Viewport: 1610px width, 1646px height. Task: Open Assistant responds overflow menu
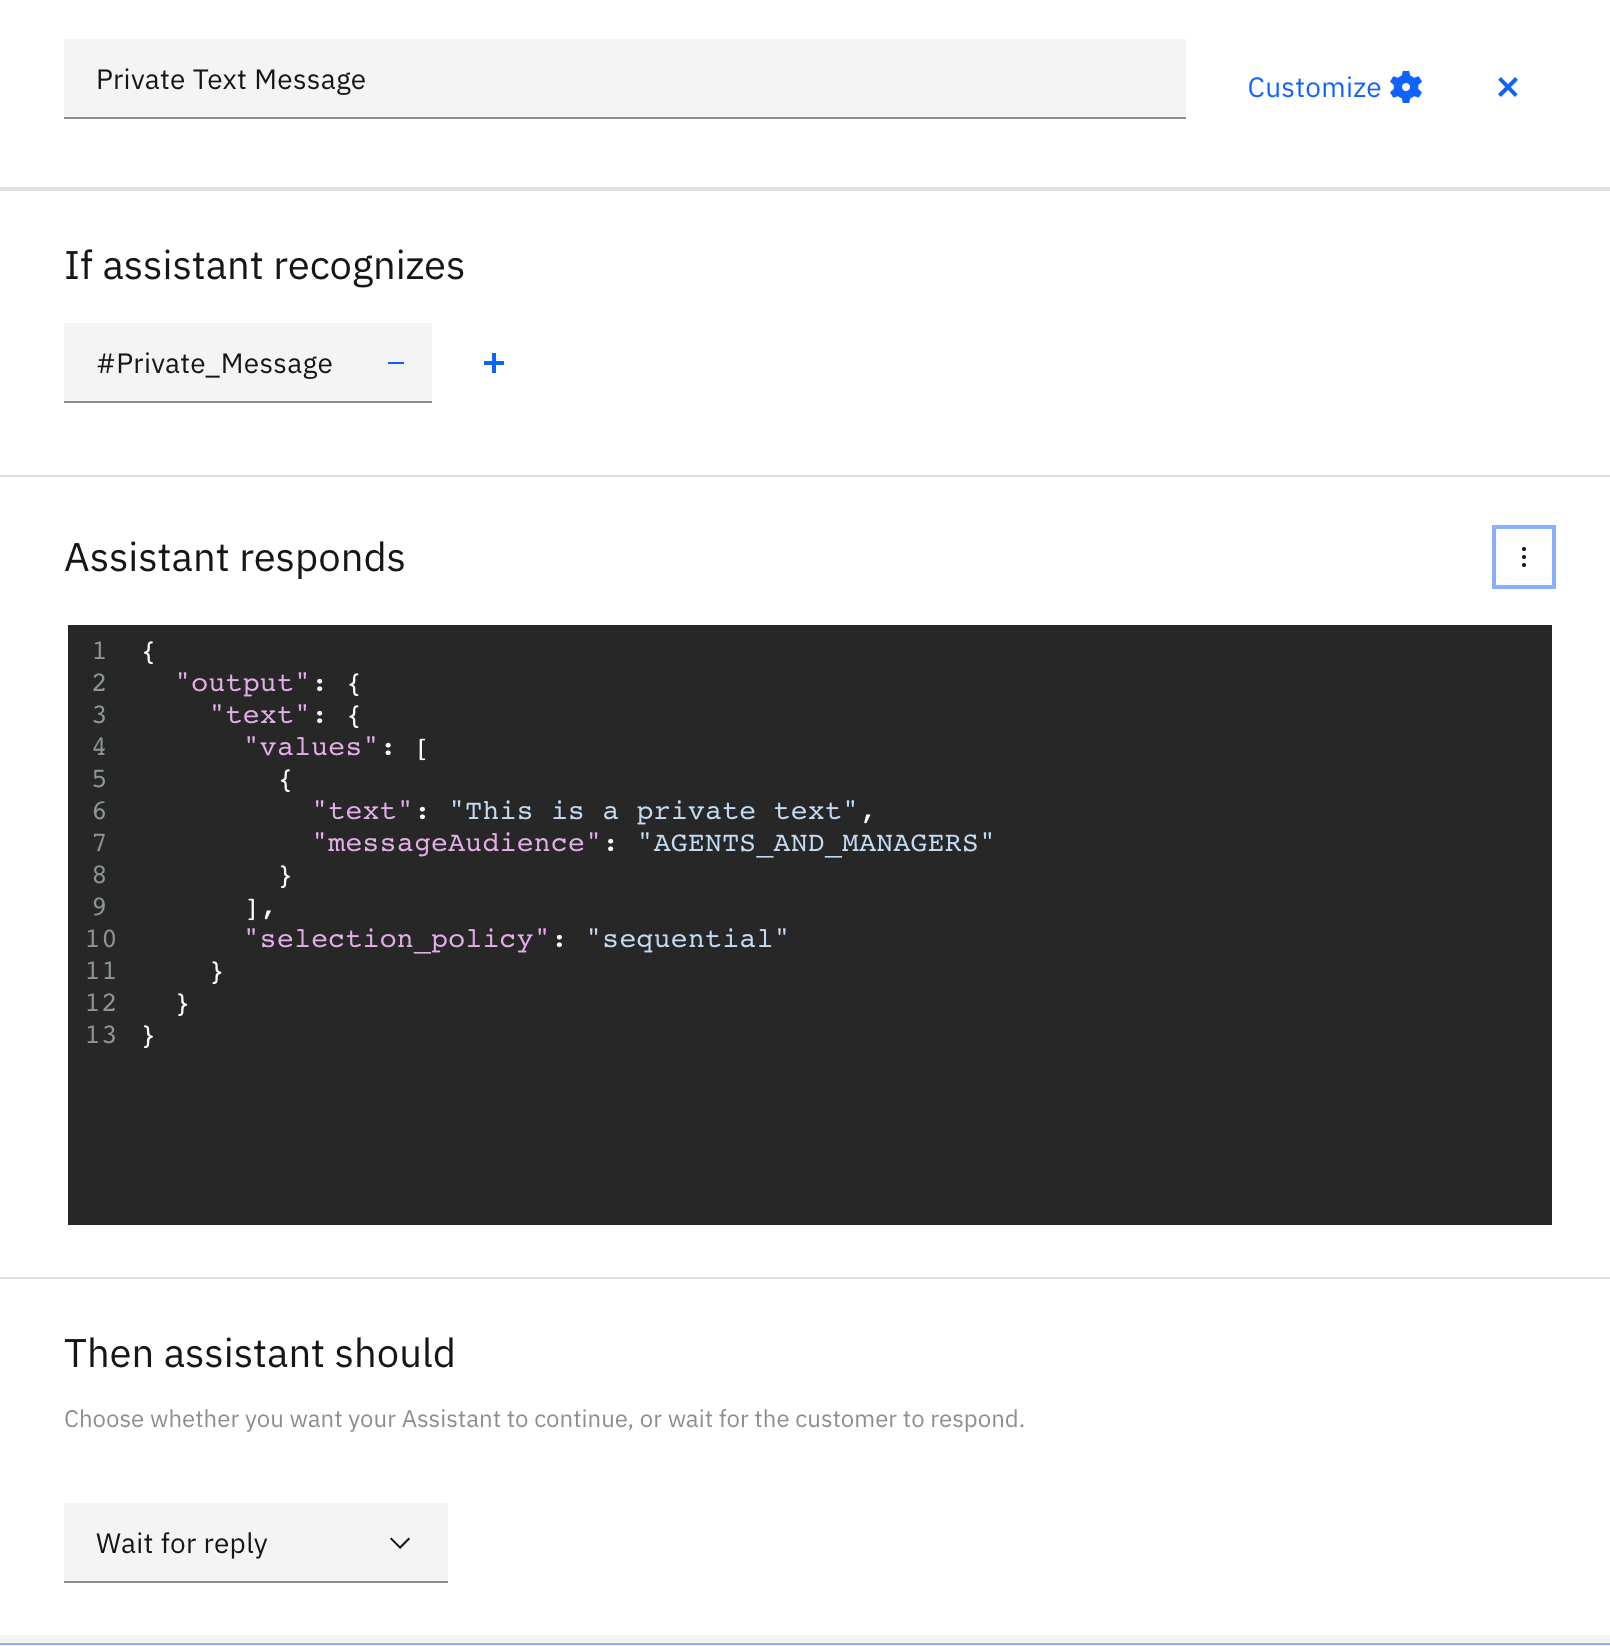[1524, 557]
